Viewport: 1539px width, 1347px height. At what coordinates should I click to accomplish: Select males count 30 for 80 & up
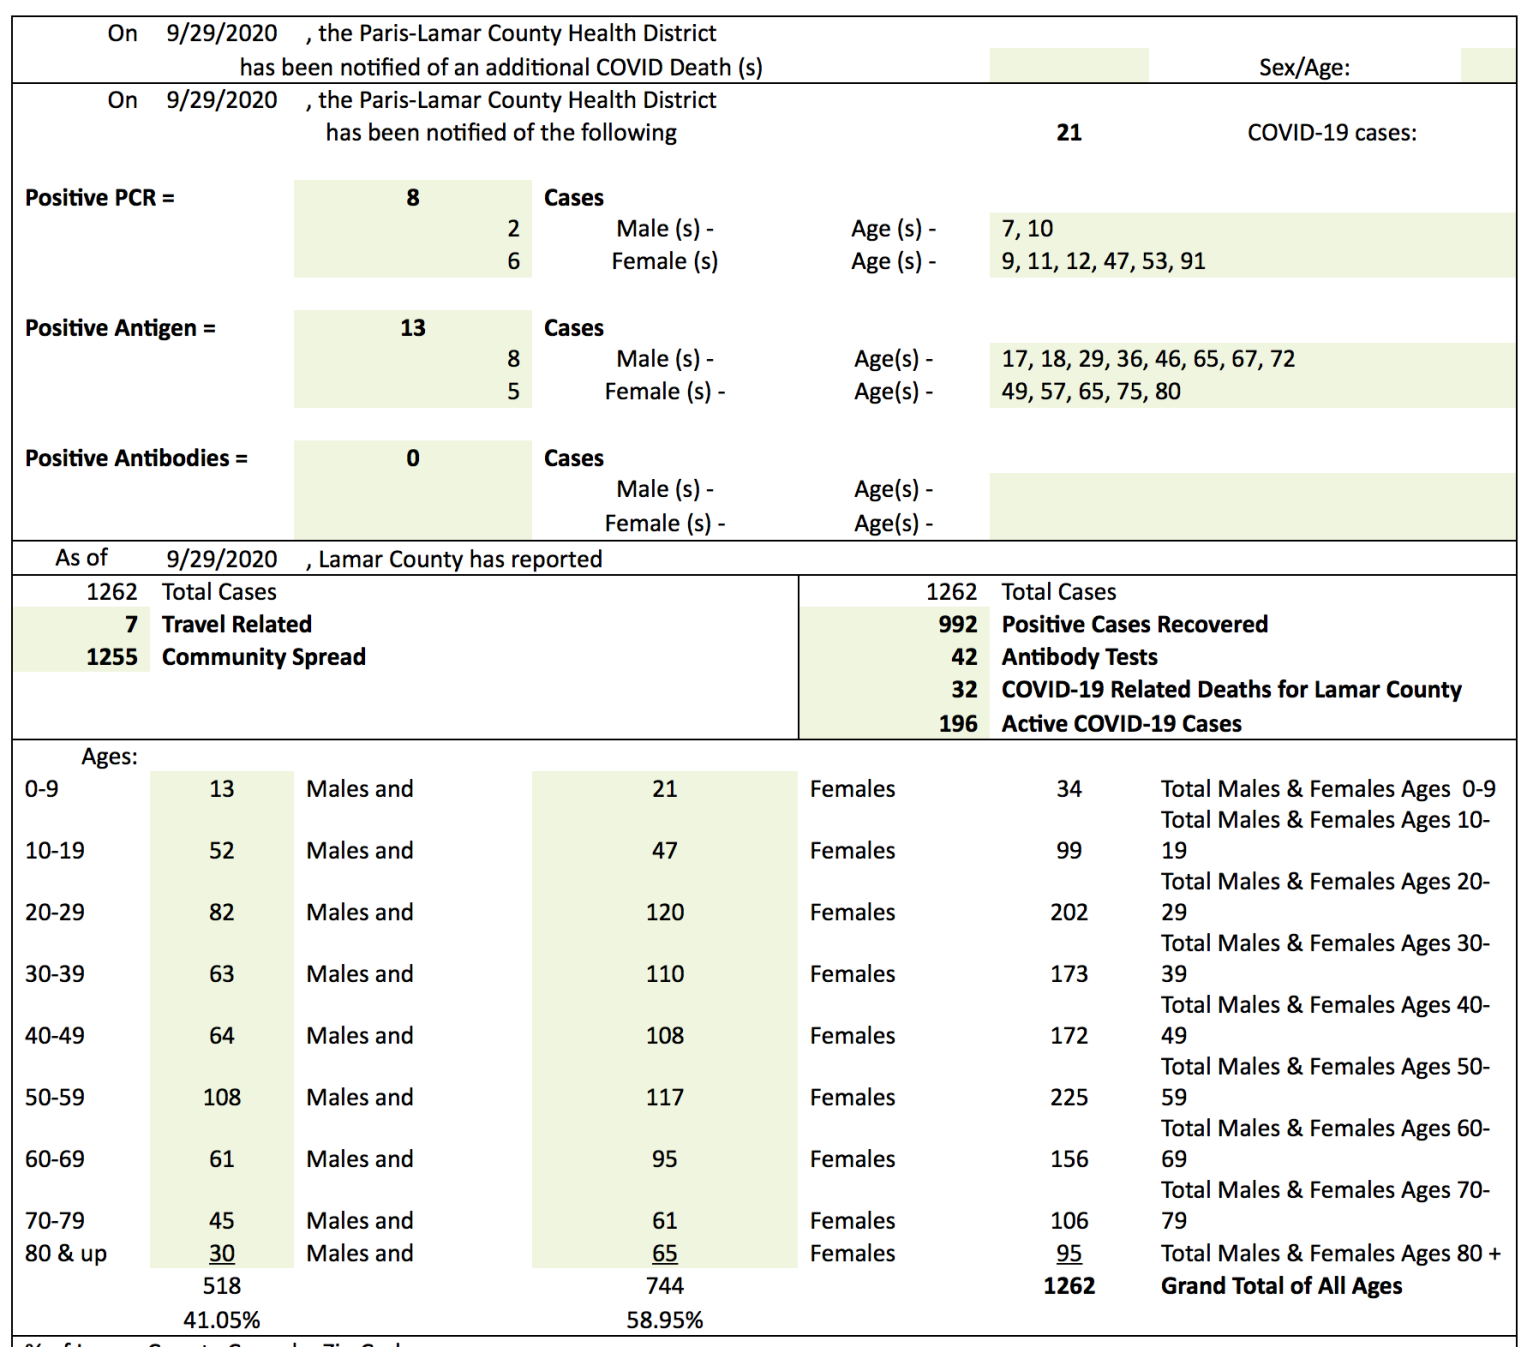pyautogui.click(x=222, y=1253)
